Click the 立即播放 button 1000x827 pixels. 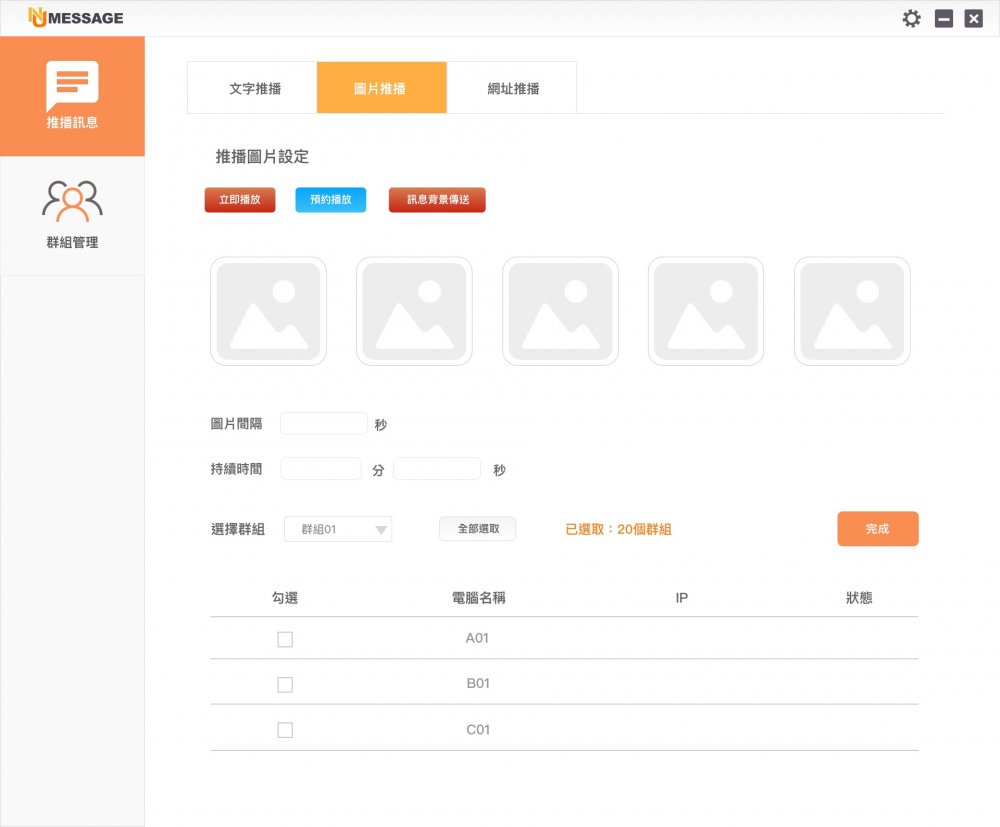(240, 200)
